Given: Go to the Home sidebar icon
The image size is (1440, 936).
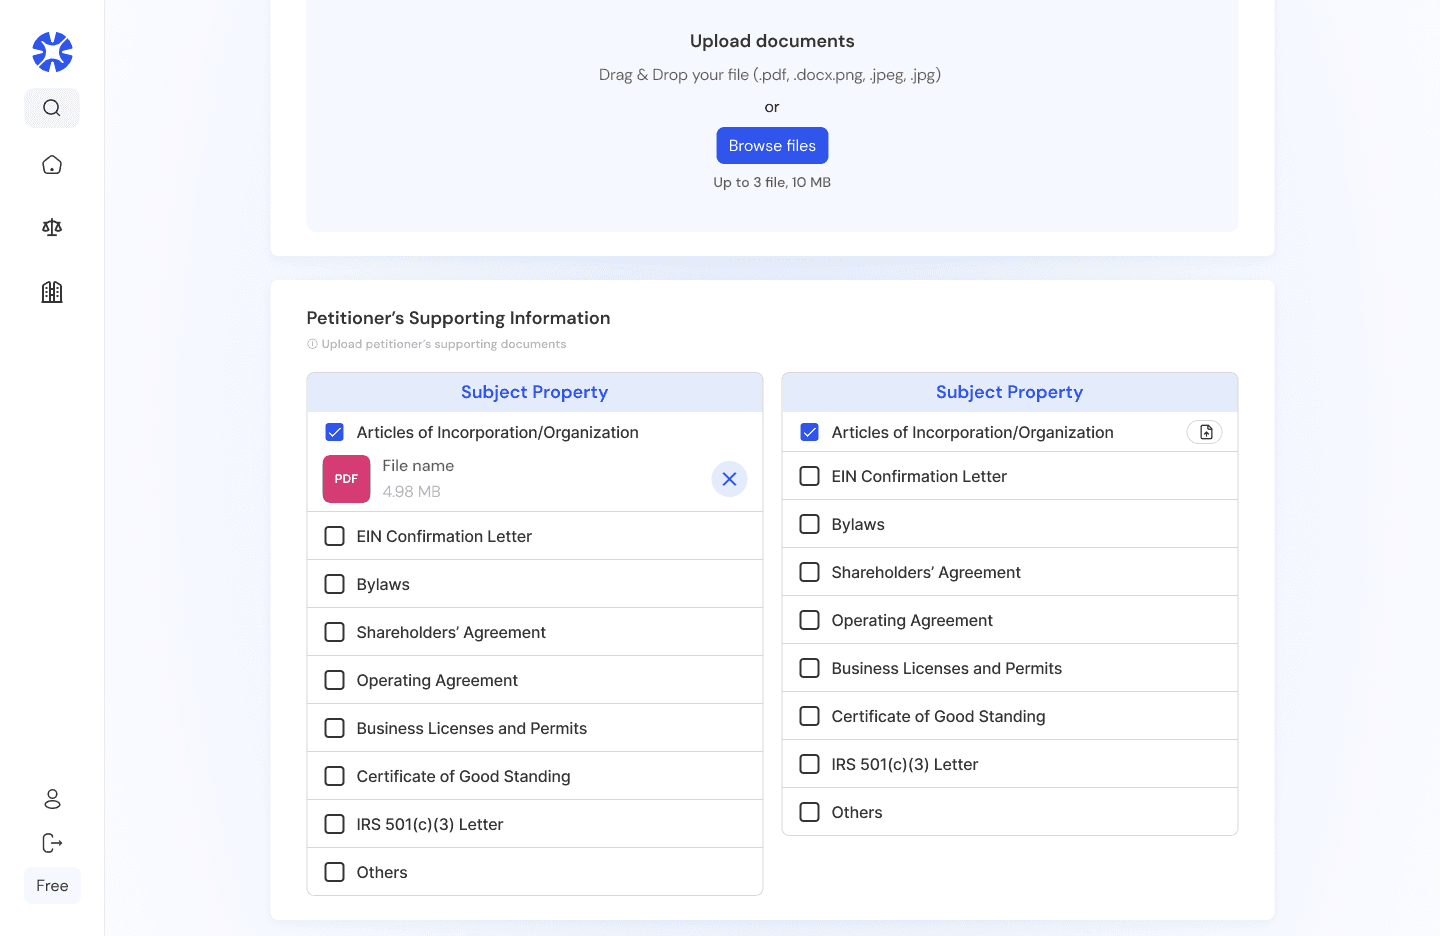Looking at the screenshot, I should 52,165.
